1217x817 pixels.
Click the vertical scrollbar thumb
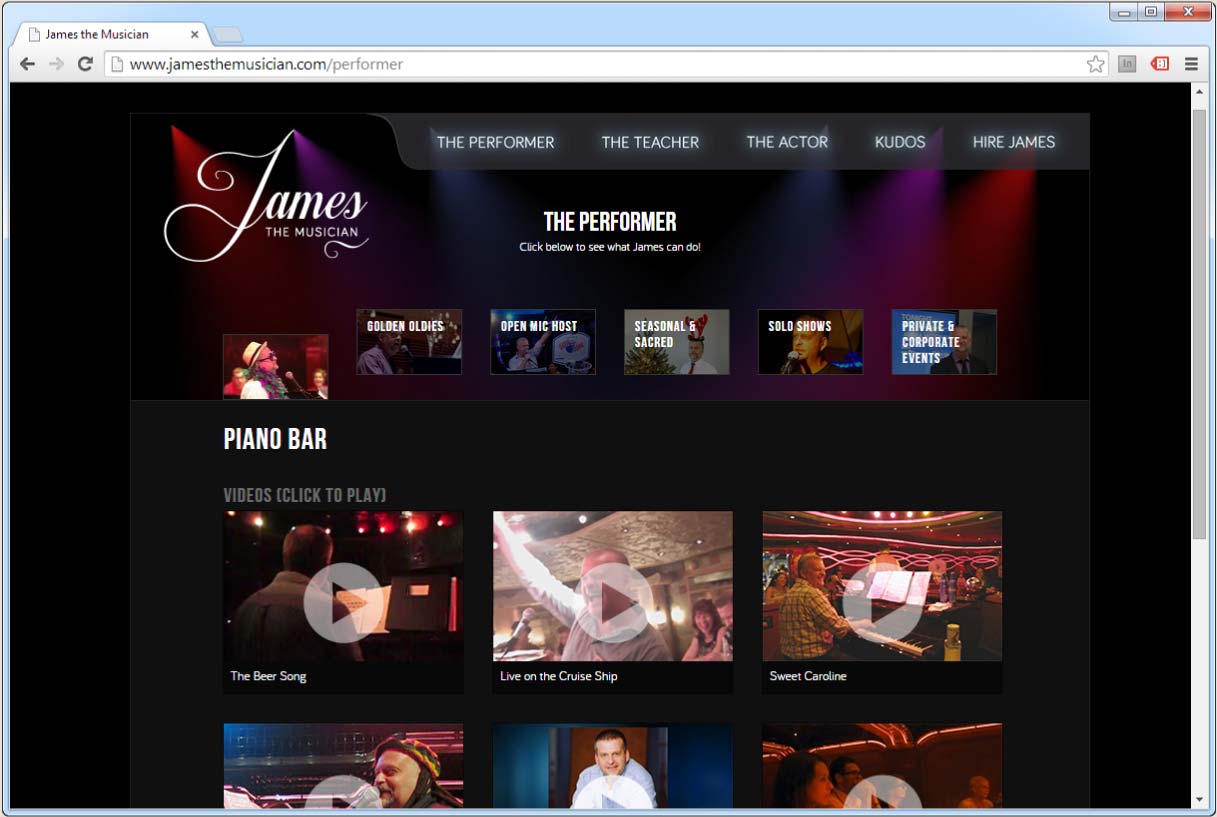coord(1200,325)
